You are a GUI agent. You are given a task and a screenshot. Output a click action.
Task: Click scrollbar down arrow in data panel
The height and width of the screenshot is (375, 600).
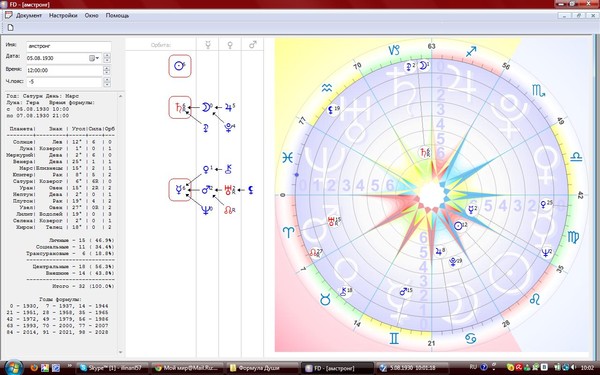(121, 352)
